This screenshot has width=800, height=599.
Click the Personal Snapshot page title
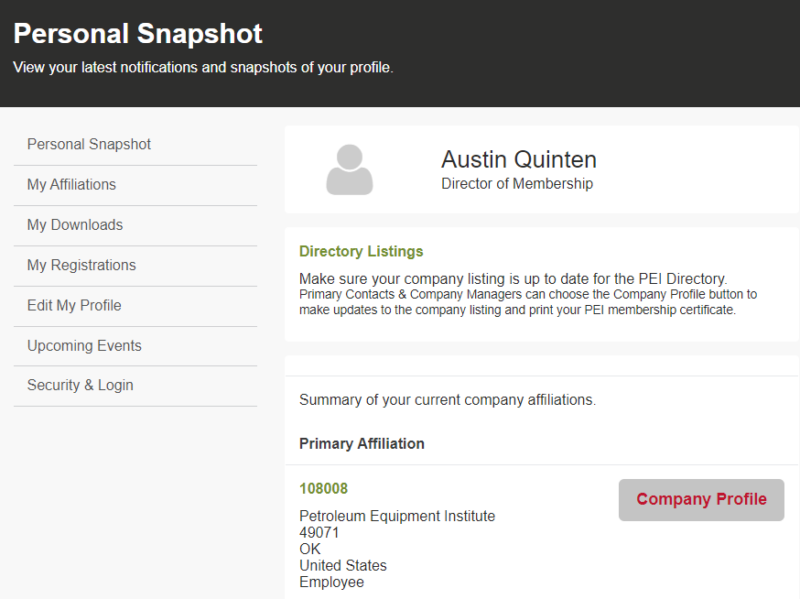[x=138, y=33]
